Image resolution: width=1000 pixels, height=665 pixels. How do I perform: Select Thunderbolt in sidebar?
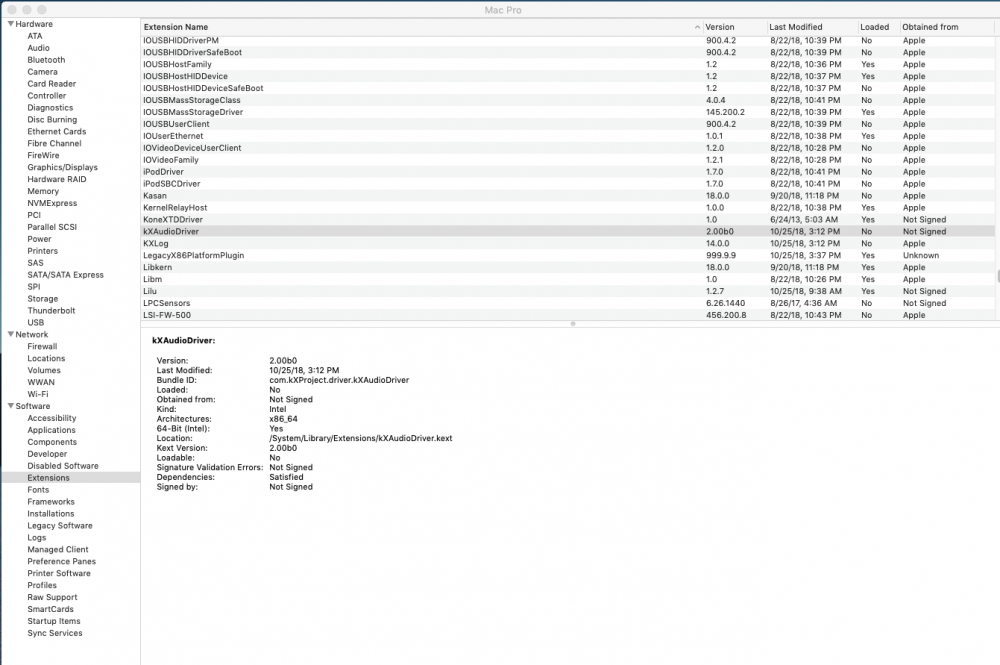point(51,311)
